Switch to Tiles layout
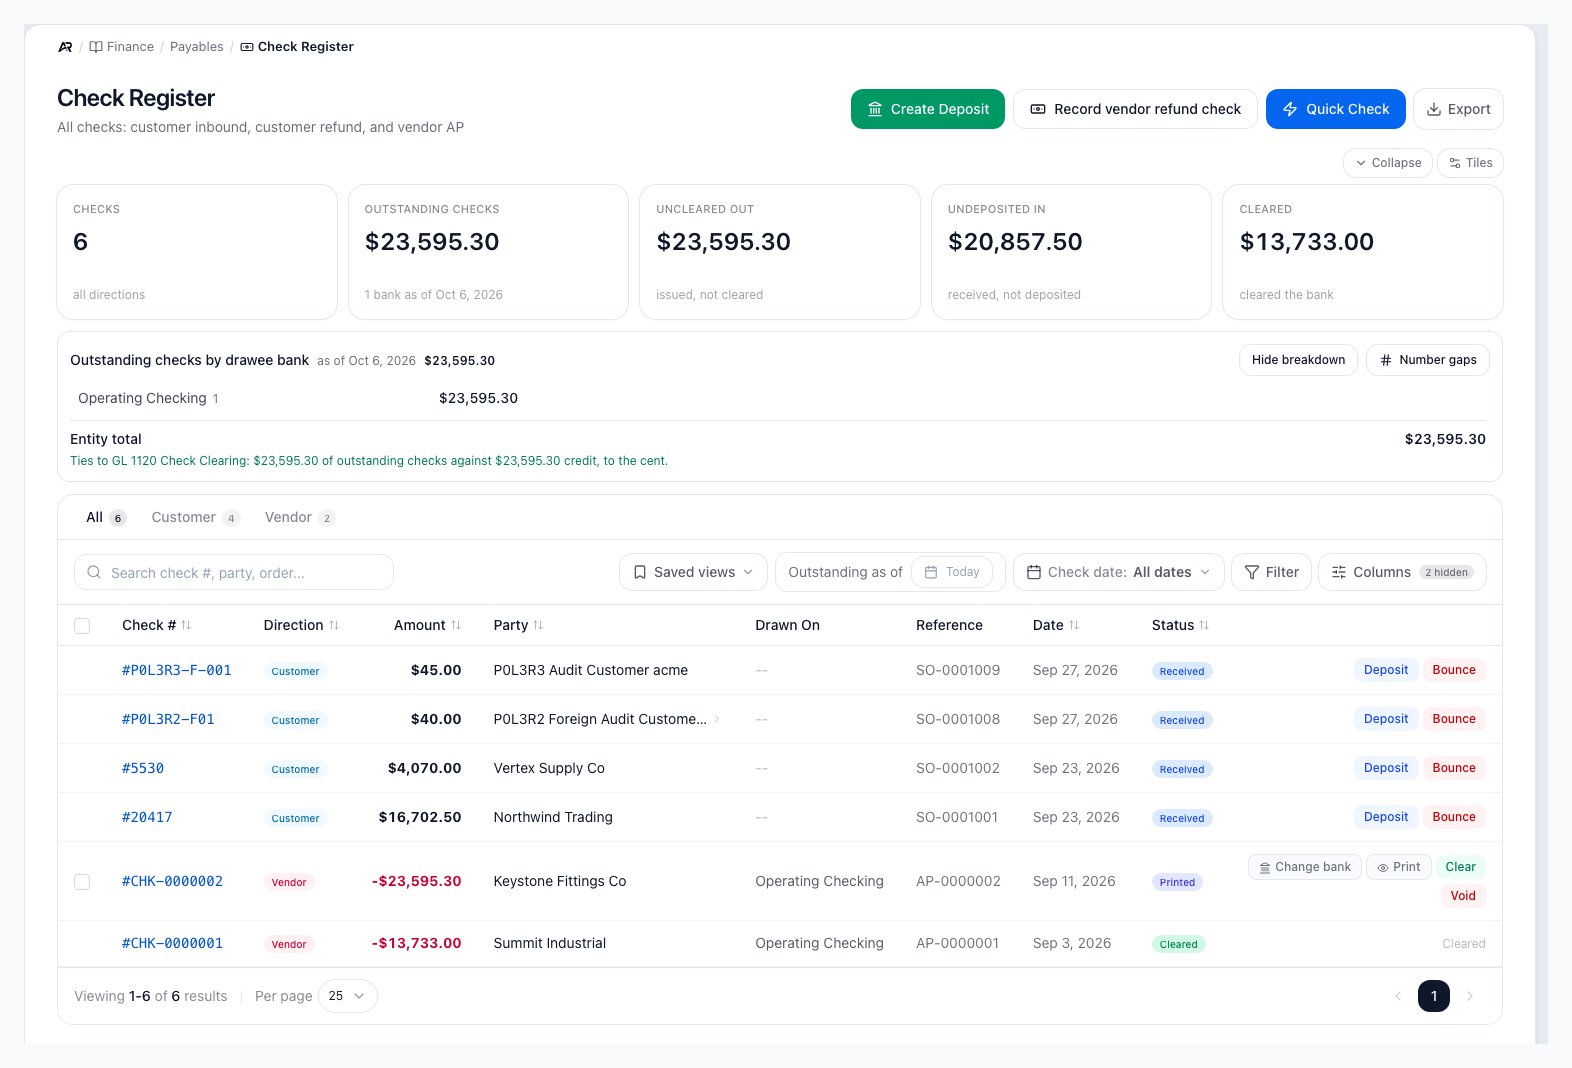This screenshot has width=1572, height=1068. (x=1470, y=163)
